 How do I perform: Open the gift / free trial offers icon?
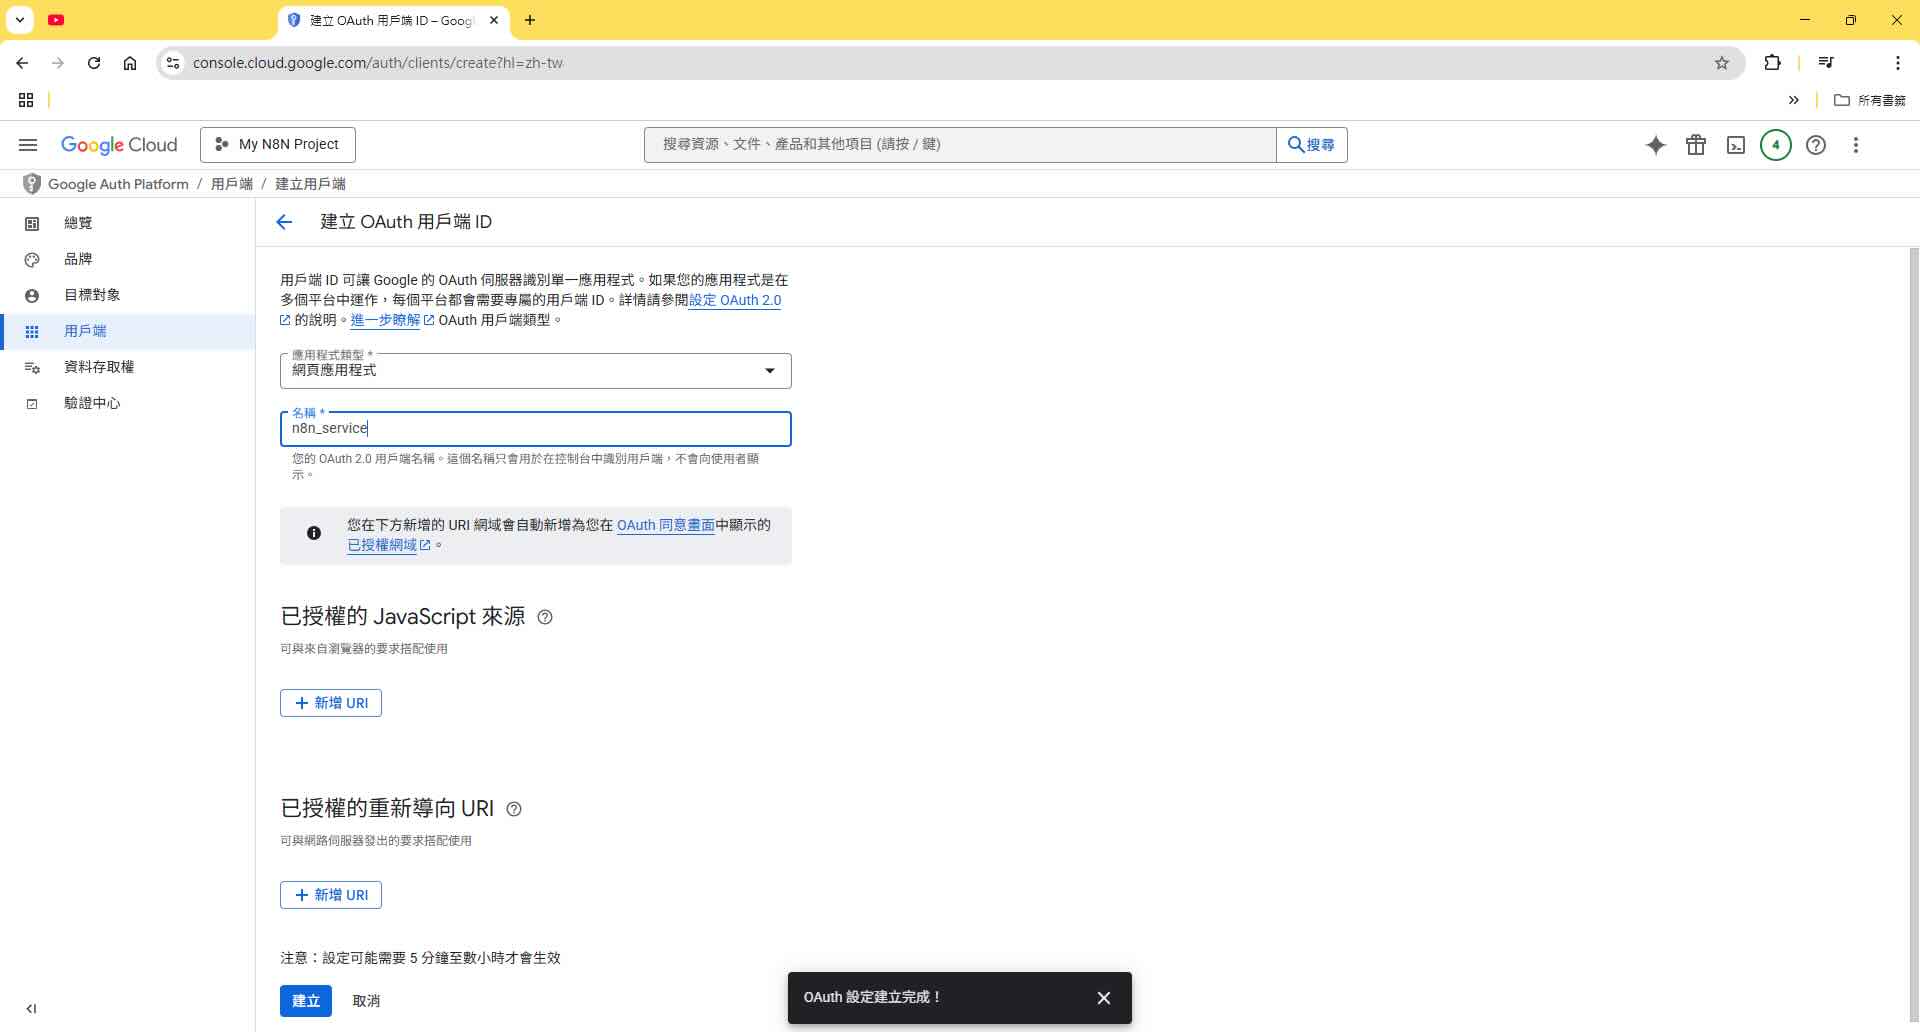click(1696, 145)
